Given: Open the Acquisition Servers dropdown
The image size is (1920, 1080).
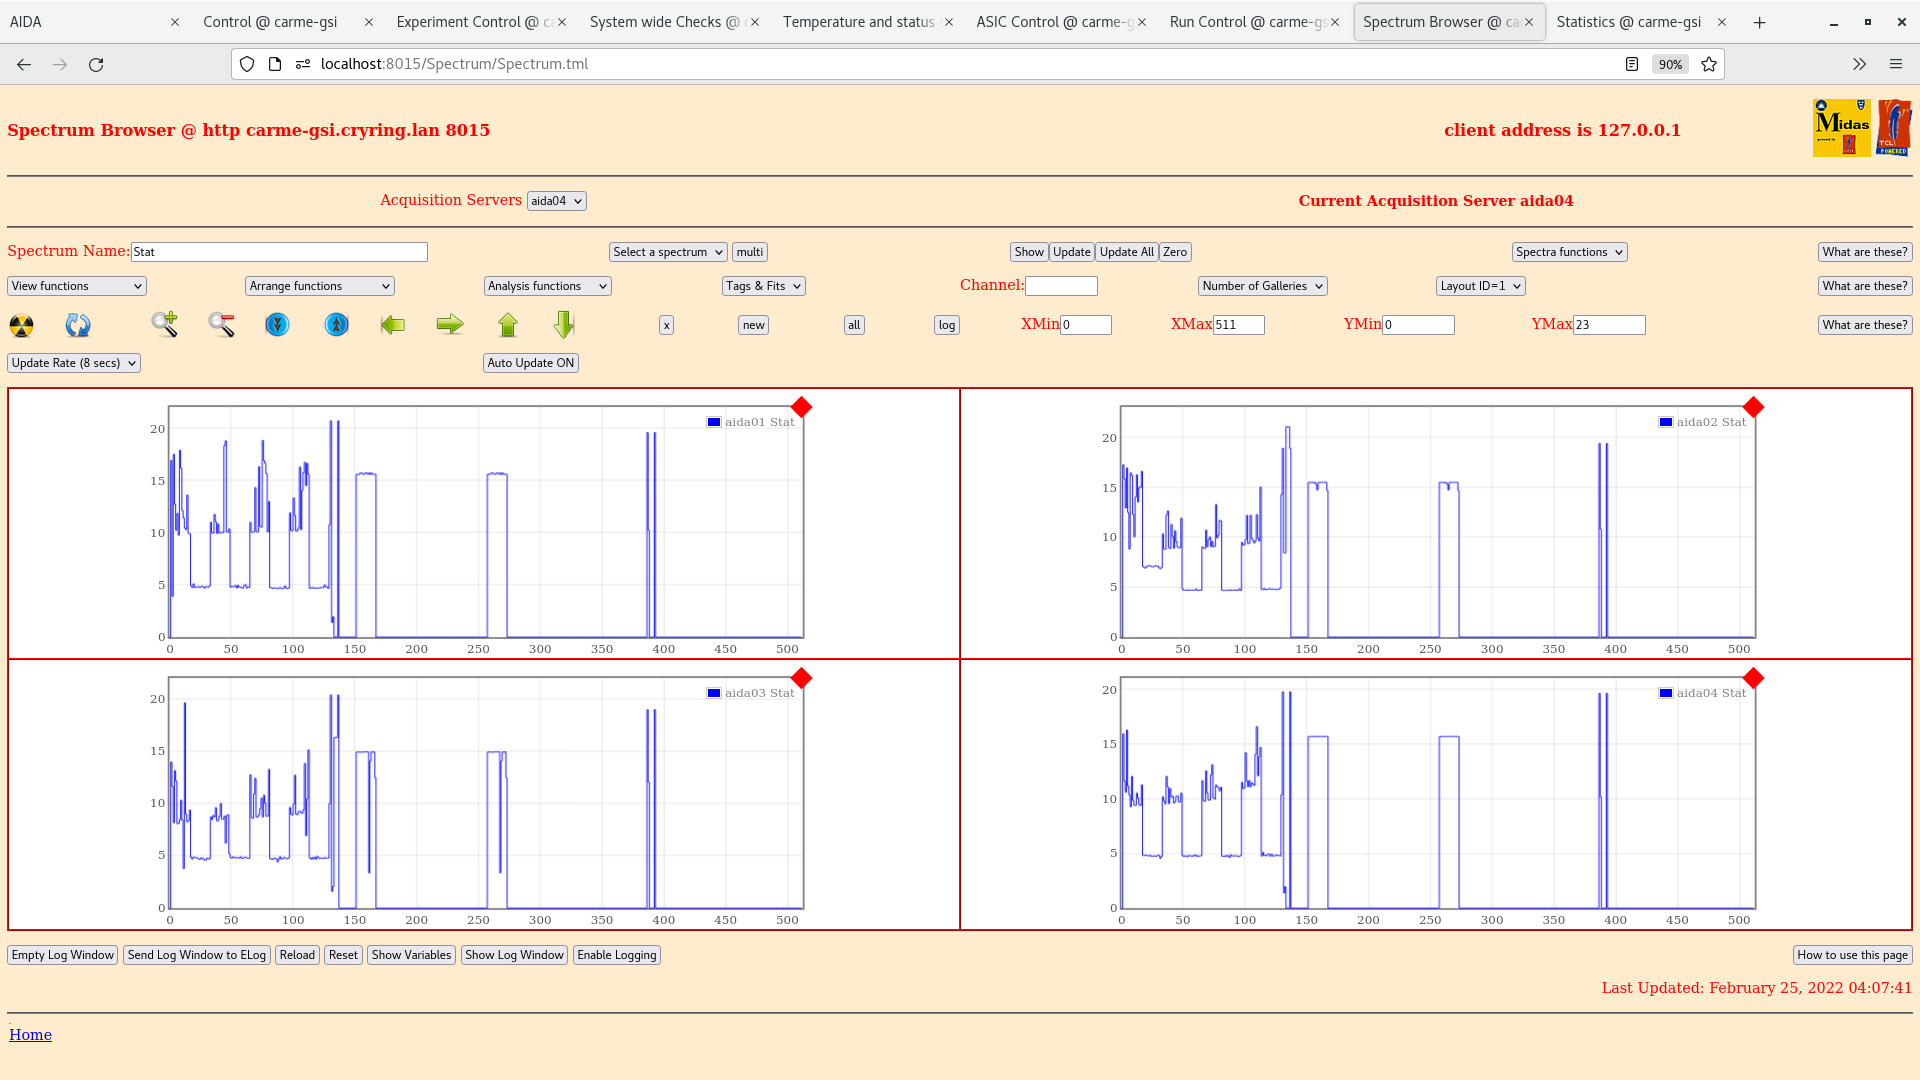Looking at the screenshot, I should (556, 200).
